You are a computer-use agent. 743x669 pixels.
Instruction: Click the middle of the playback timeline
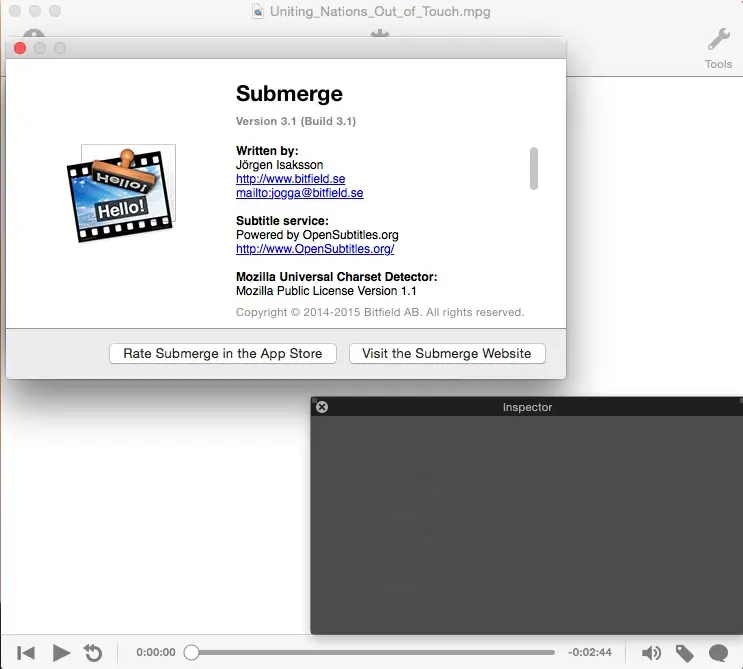370,652
